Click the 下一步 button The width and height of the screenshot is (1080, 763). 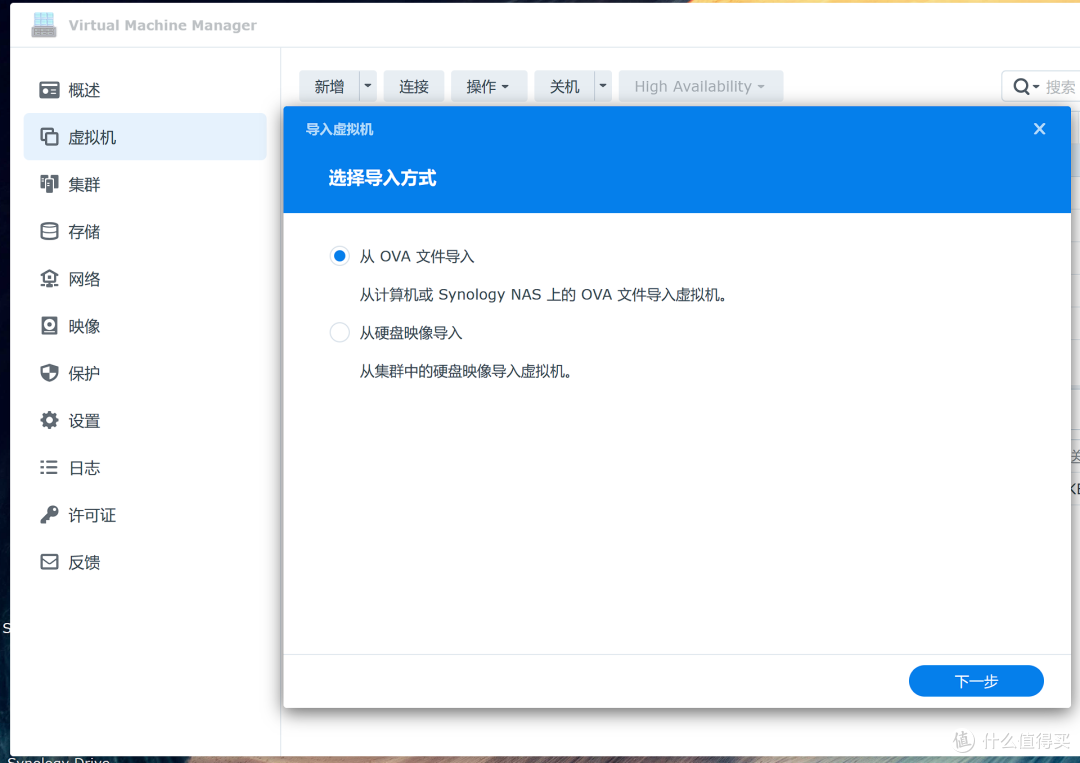pos(976,681)
